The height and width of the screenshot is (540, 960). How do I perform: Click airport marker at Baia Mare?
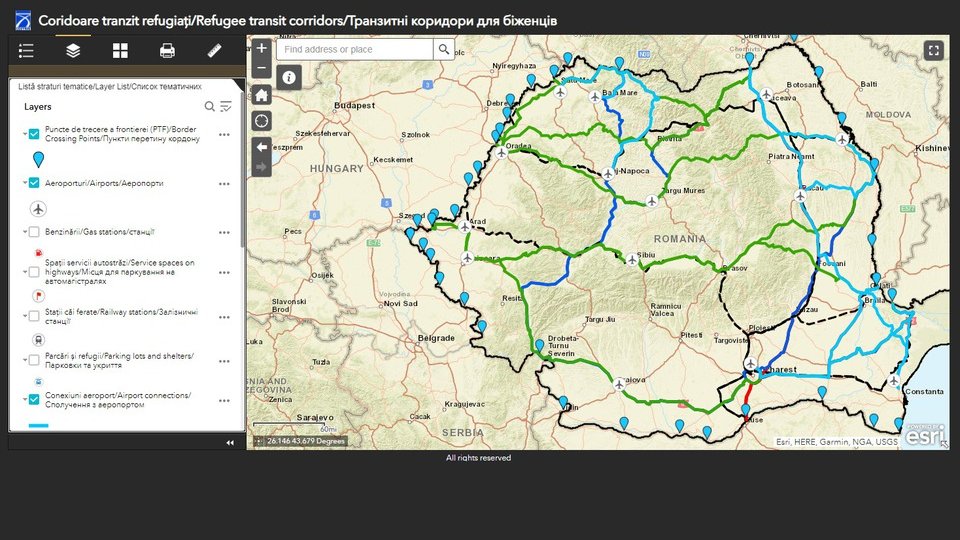click(x=594, y=97)
